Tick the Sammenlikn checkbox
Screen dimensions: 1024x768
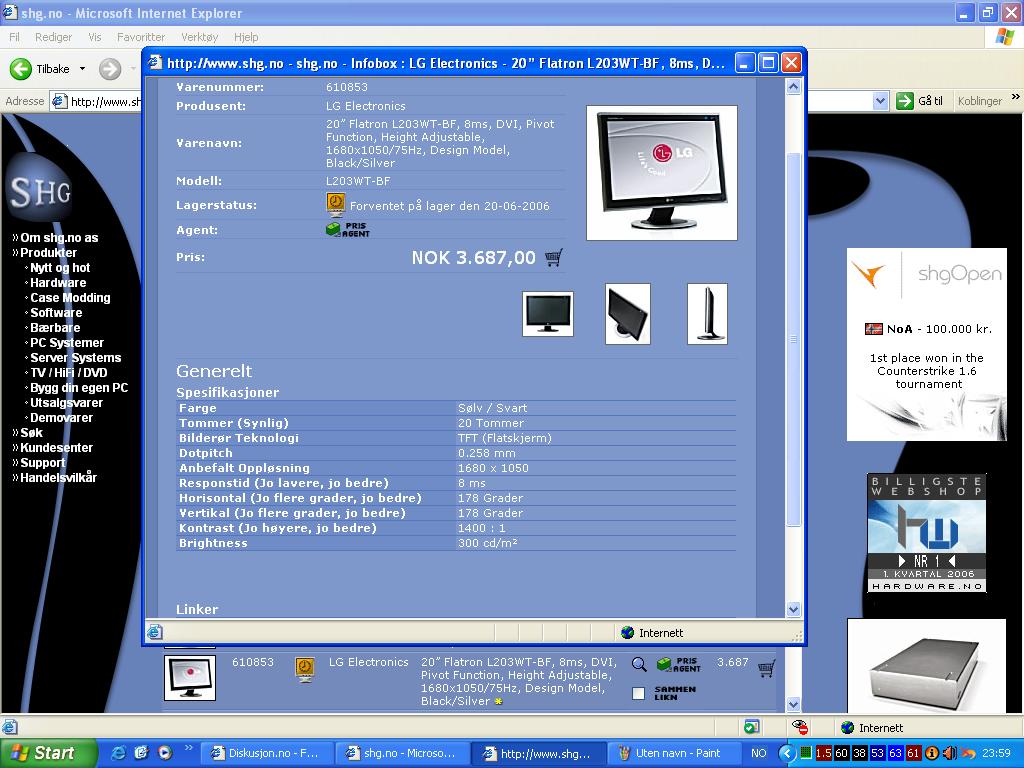coord(639,694)
